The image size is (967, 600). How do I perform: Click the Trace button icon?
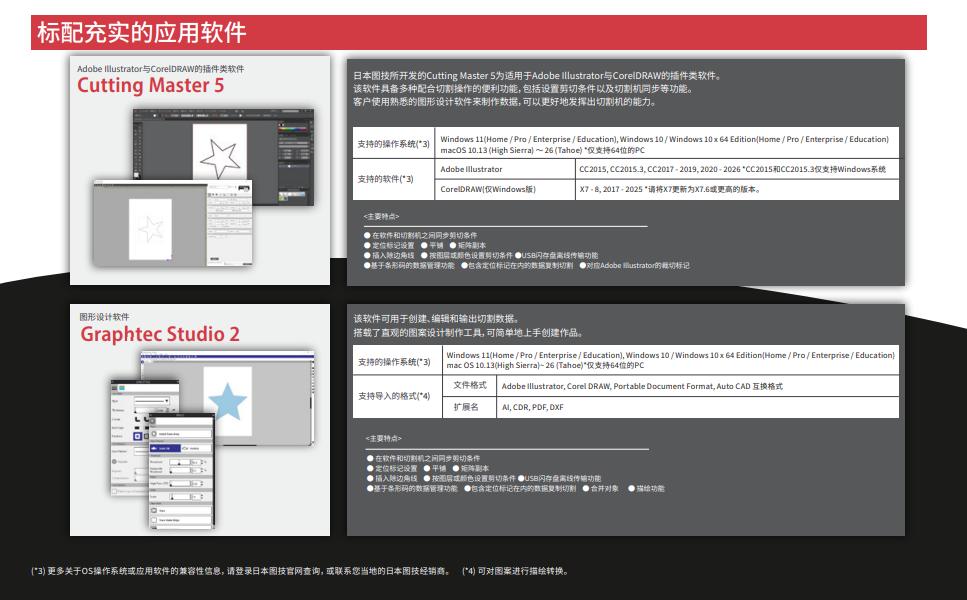[153, 510]
